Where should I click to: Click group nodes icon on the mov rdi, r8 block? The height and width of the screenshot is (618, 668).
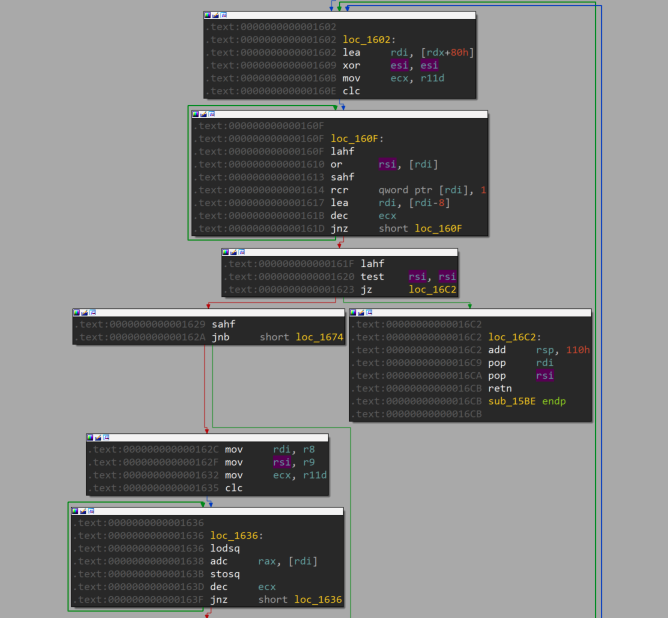[x=106, y=437]
